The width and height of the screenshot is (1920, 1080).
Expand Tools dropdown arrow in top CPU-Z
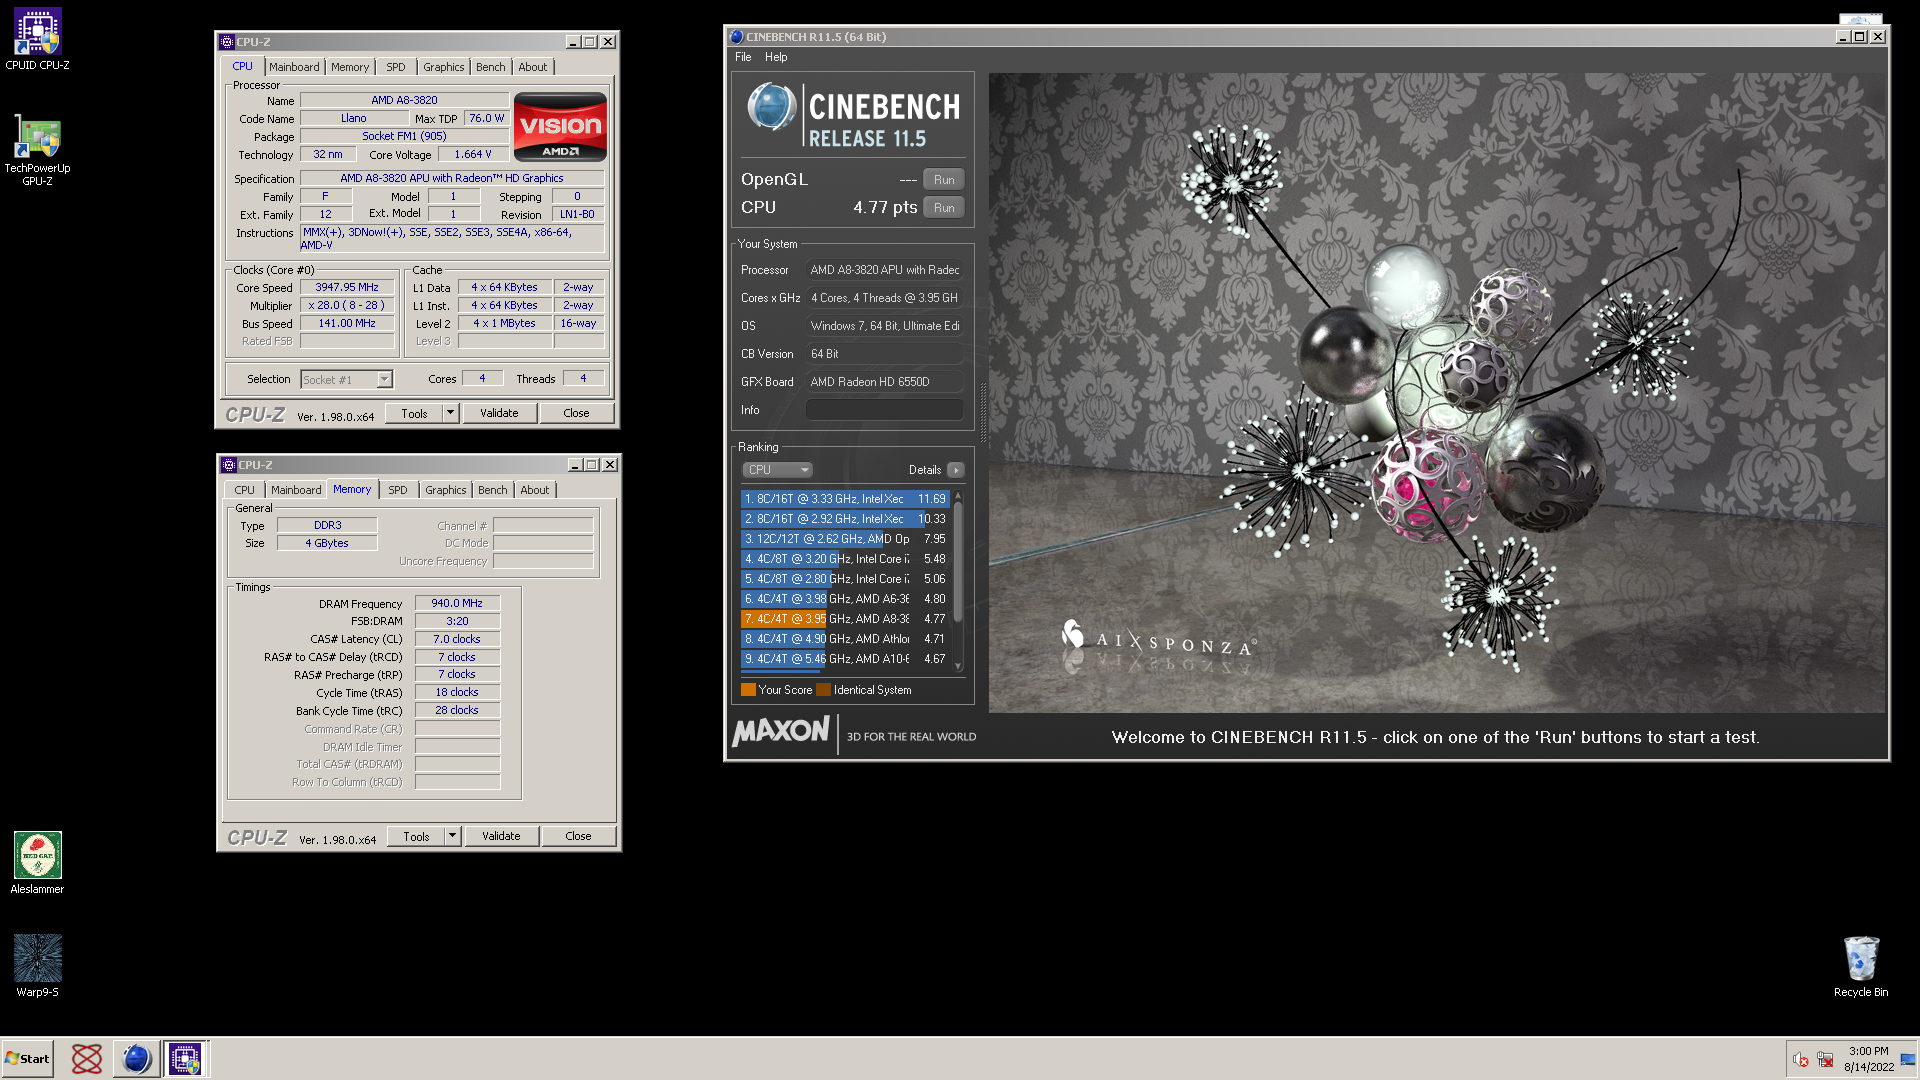[x=450, y=413]
